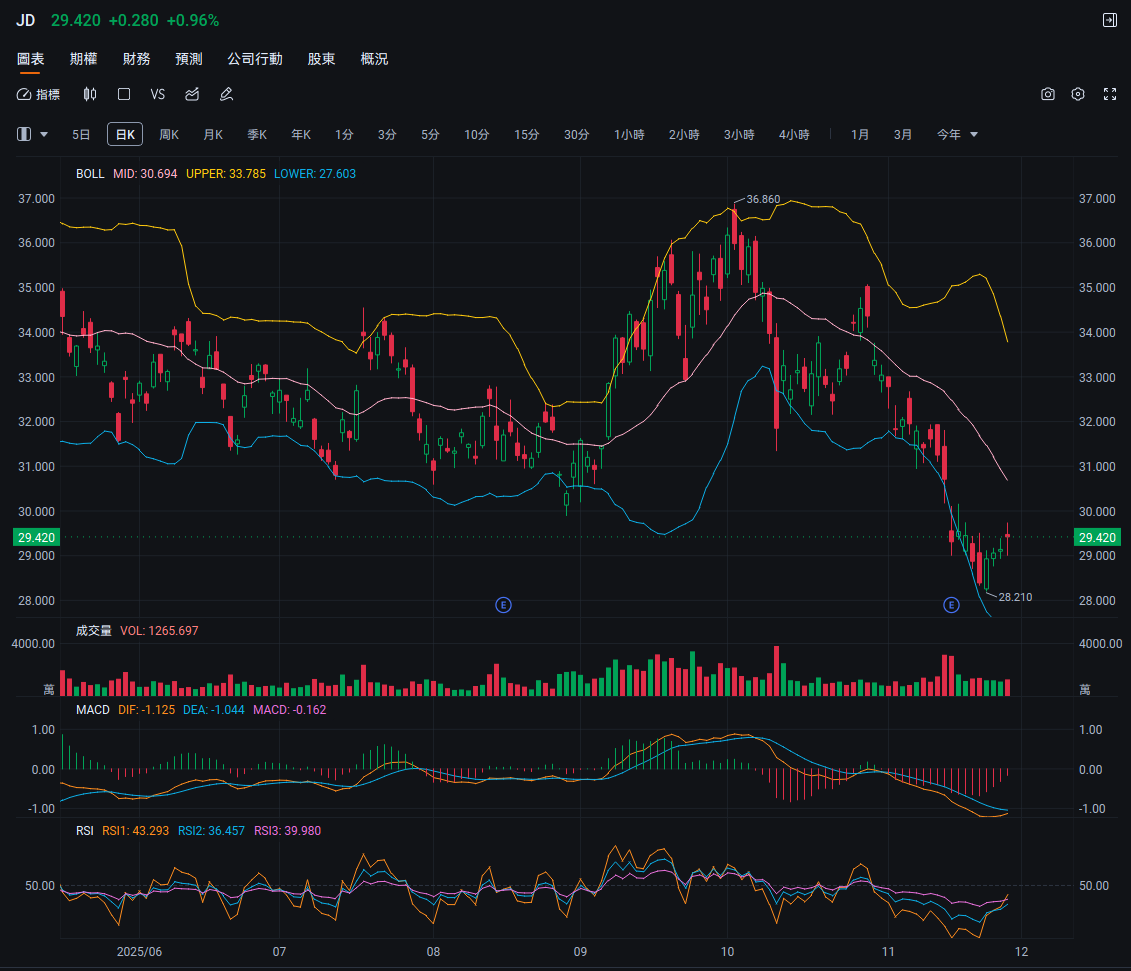Select the 日K timeframe
Viewport: 1131px width, 971px height.
(126, 134)
